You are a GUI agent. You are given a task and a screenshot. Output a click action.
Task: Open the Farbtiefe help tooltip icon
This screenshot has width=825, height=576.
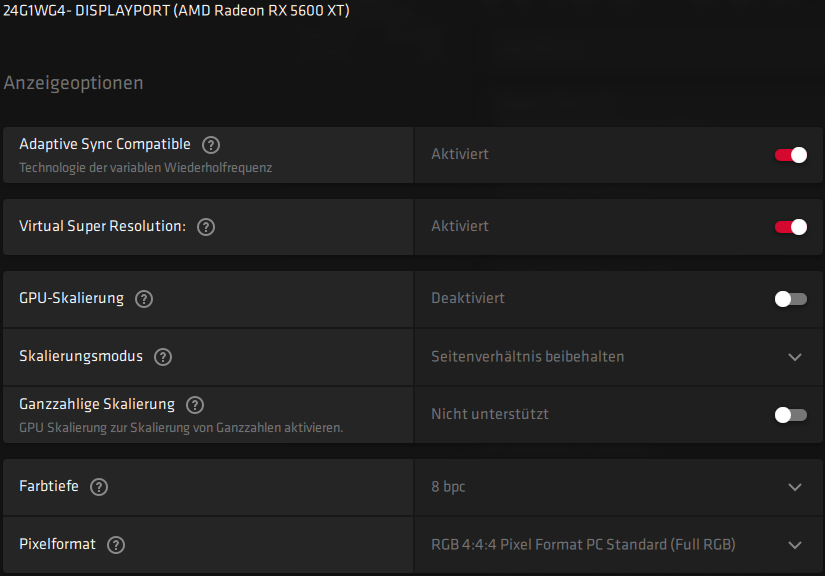point(98,487)
